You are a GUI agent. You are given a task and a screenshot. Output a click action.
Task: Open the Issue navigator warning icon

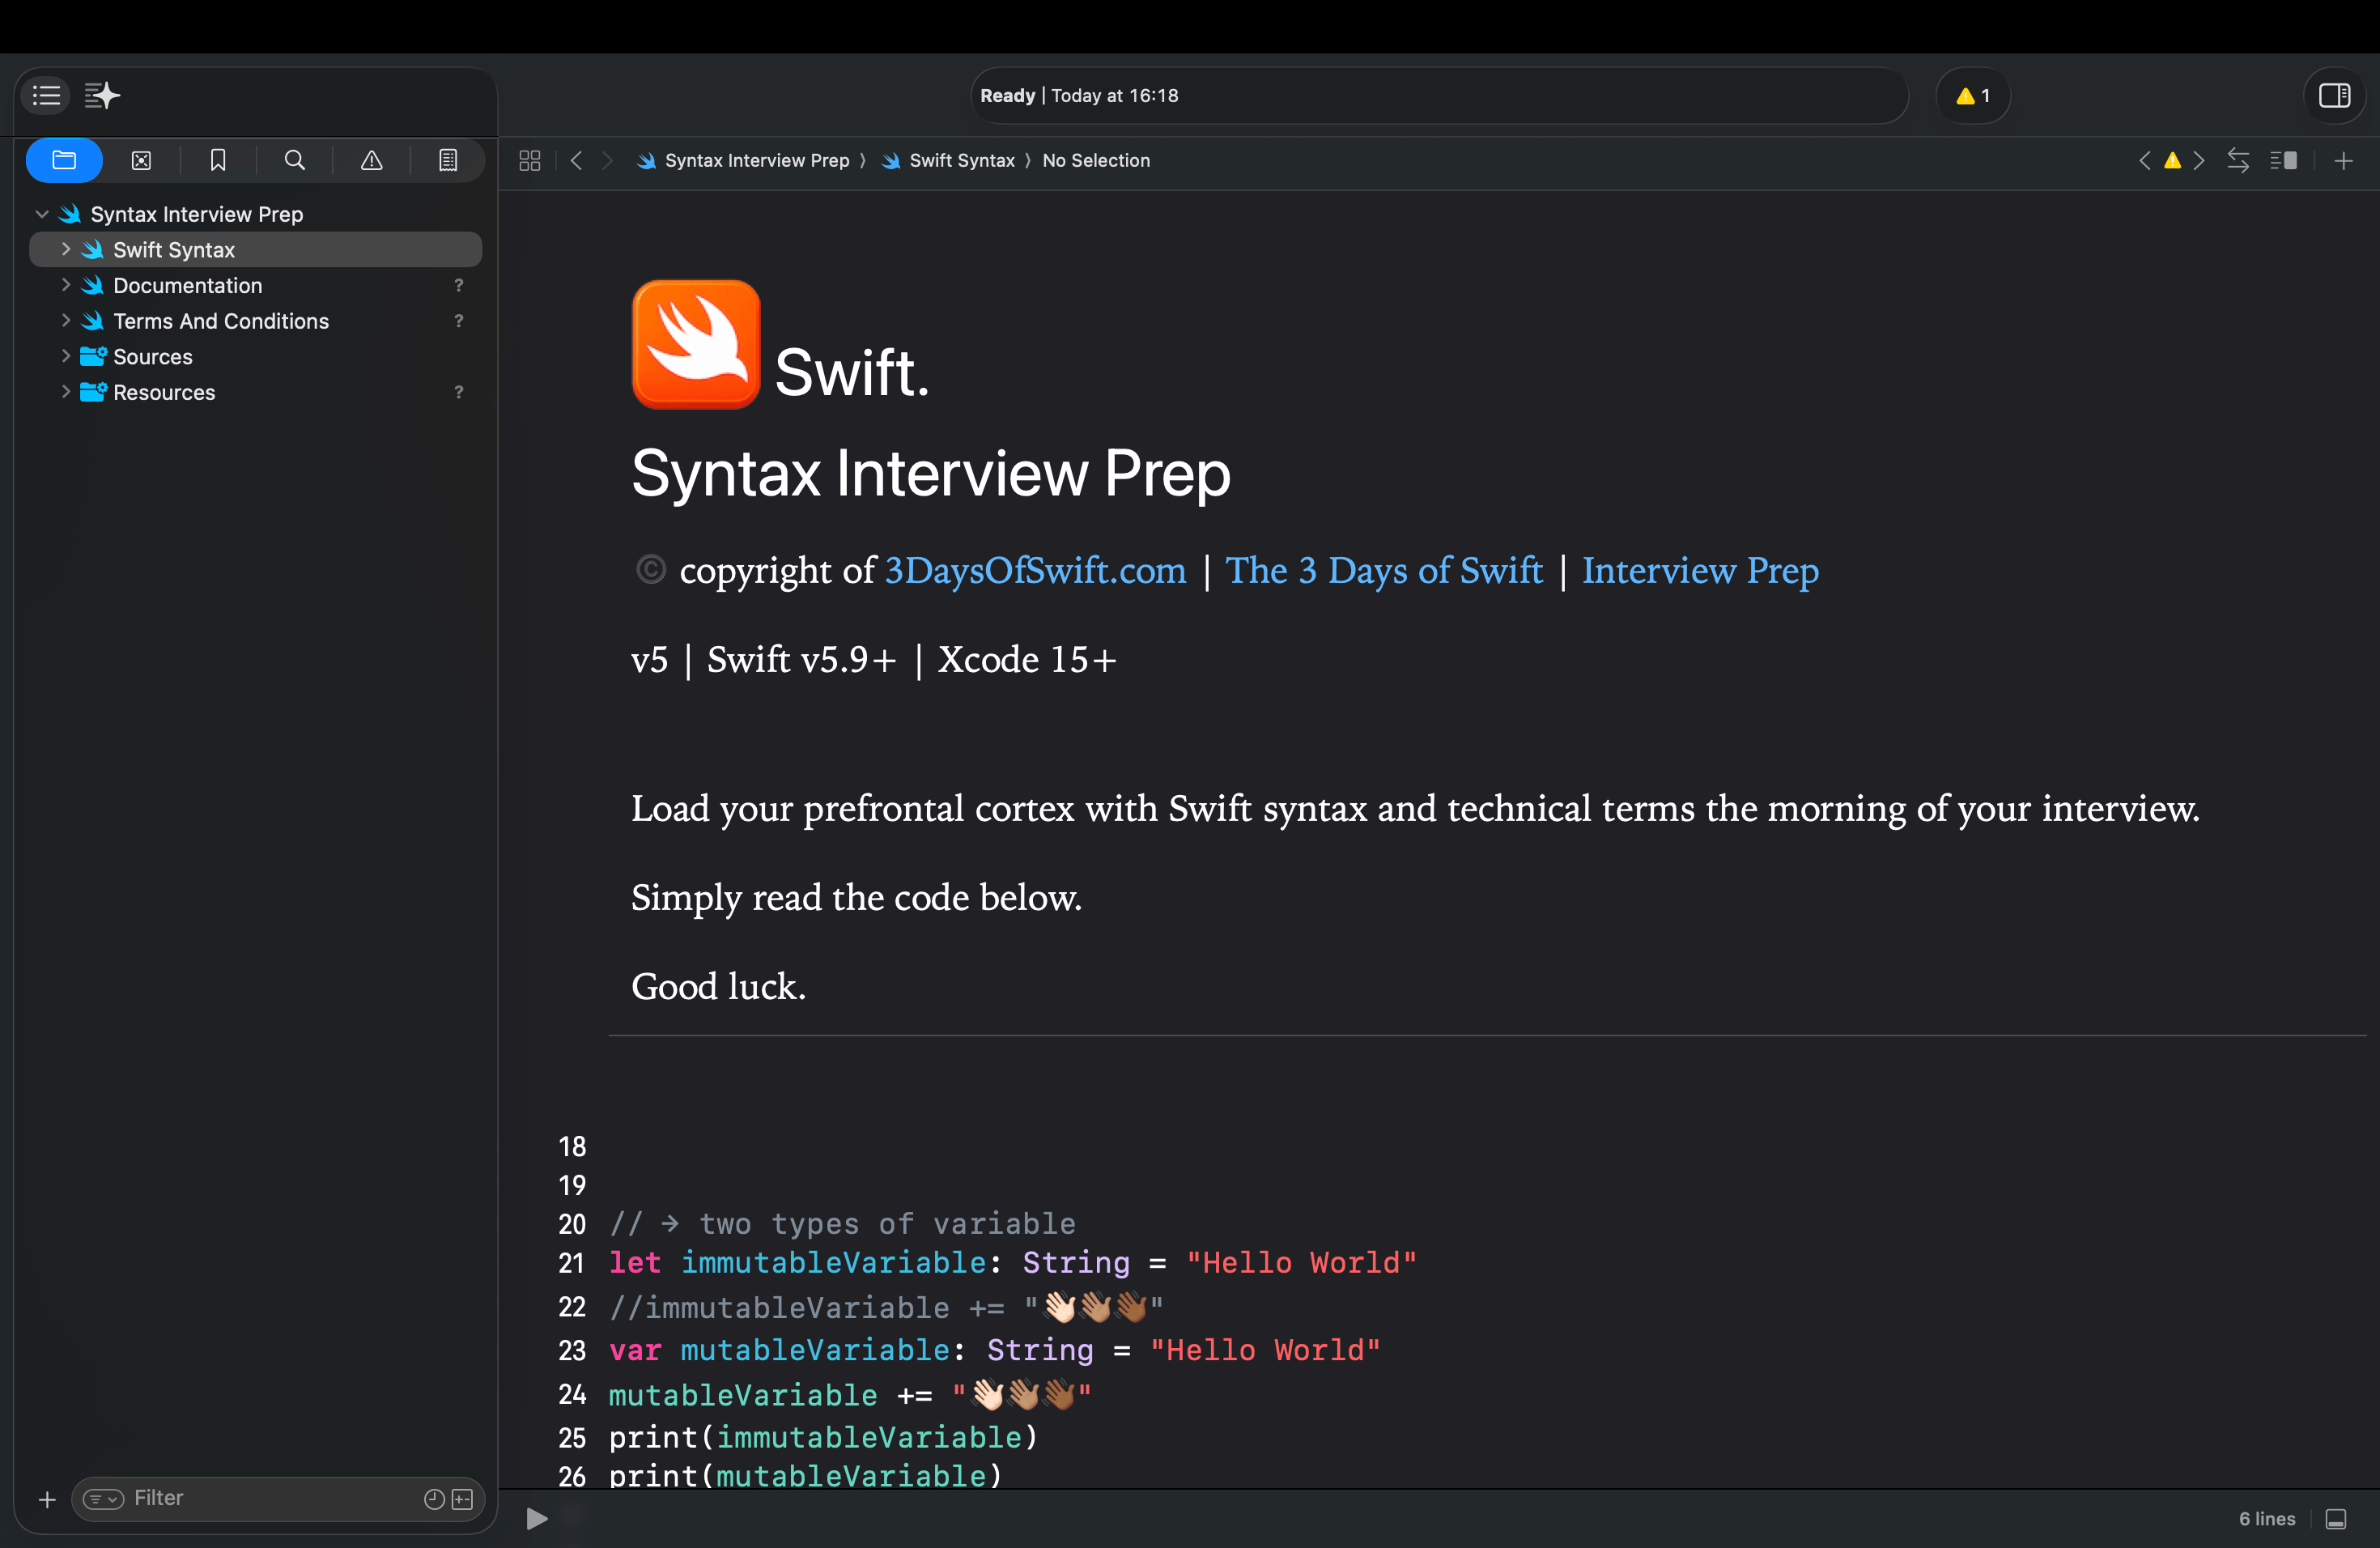point(372,160)
